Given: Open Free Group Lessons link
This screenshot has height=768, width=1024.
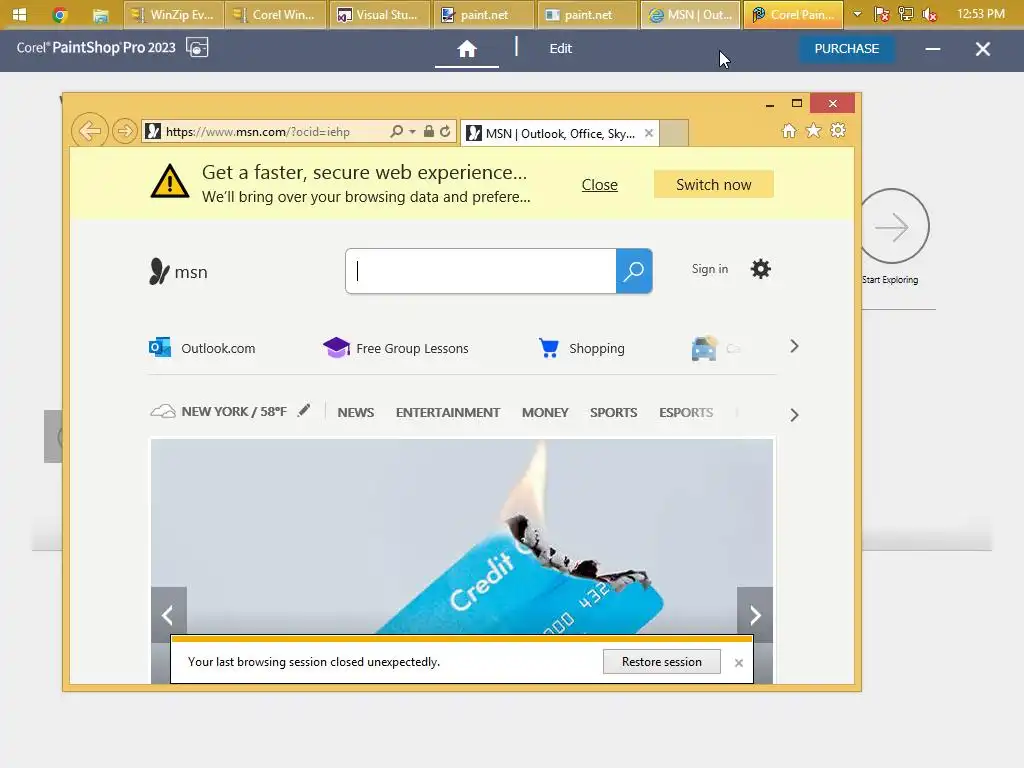Looking at the screenshot, I should (x=396, y=348).
